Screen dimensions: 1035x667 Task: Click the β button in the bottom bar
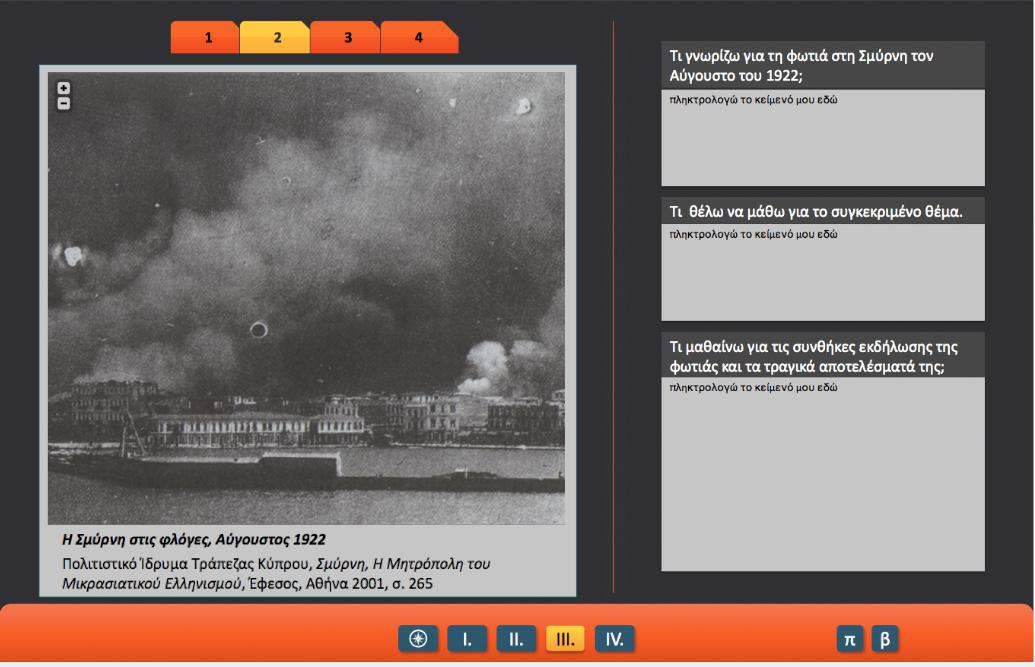[x=885, y=639]
